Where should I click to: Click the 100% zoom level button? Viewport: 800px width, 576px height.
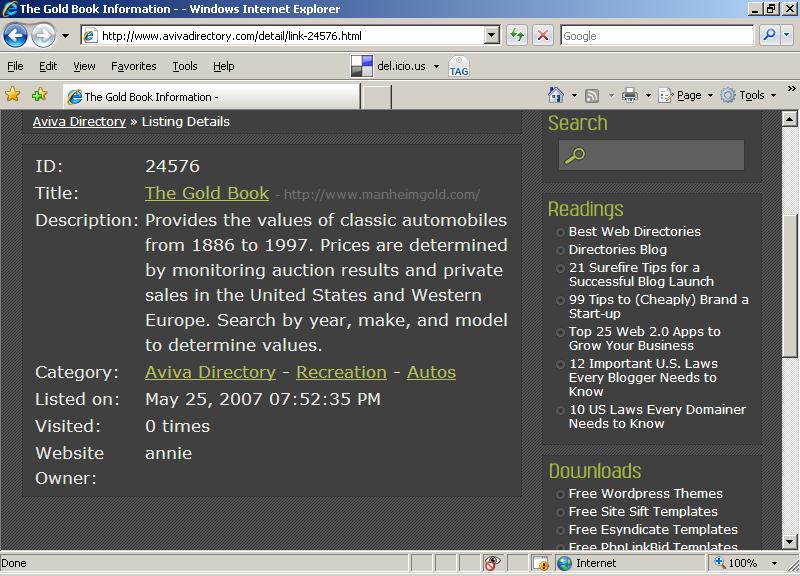[x=736, y=563]
